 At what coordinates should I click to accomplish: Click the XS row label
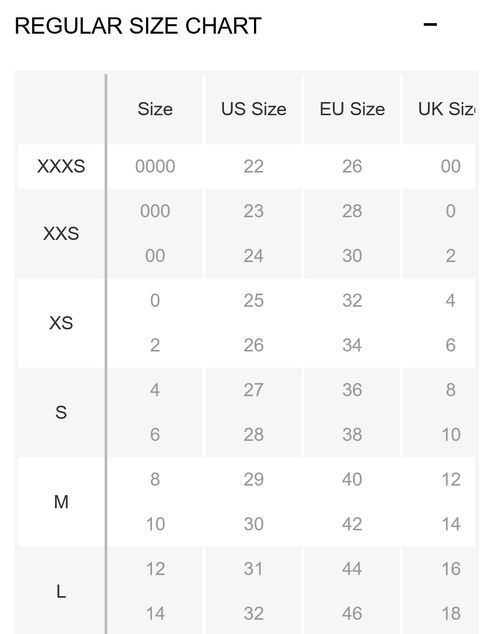point(61,323)
